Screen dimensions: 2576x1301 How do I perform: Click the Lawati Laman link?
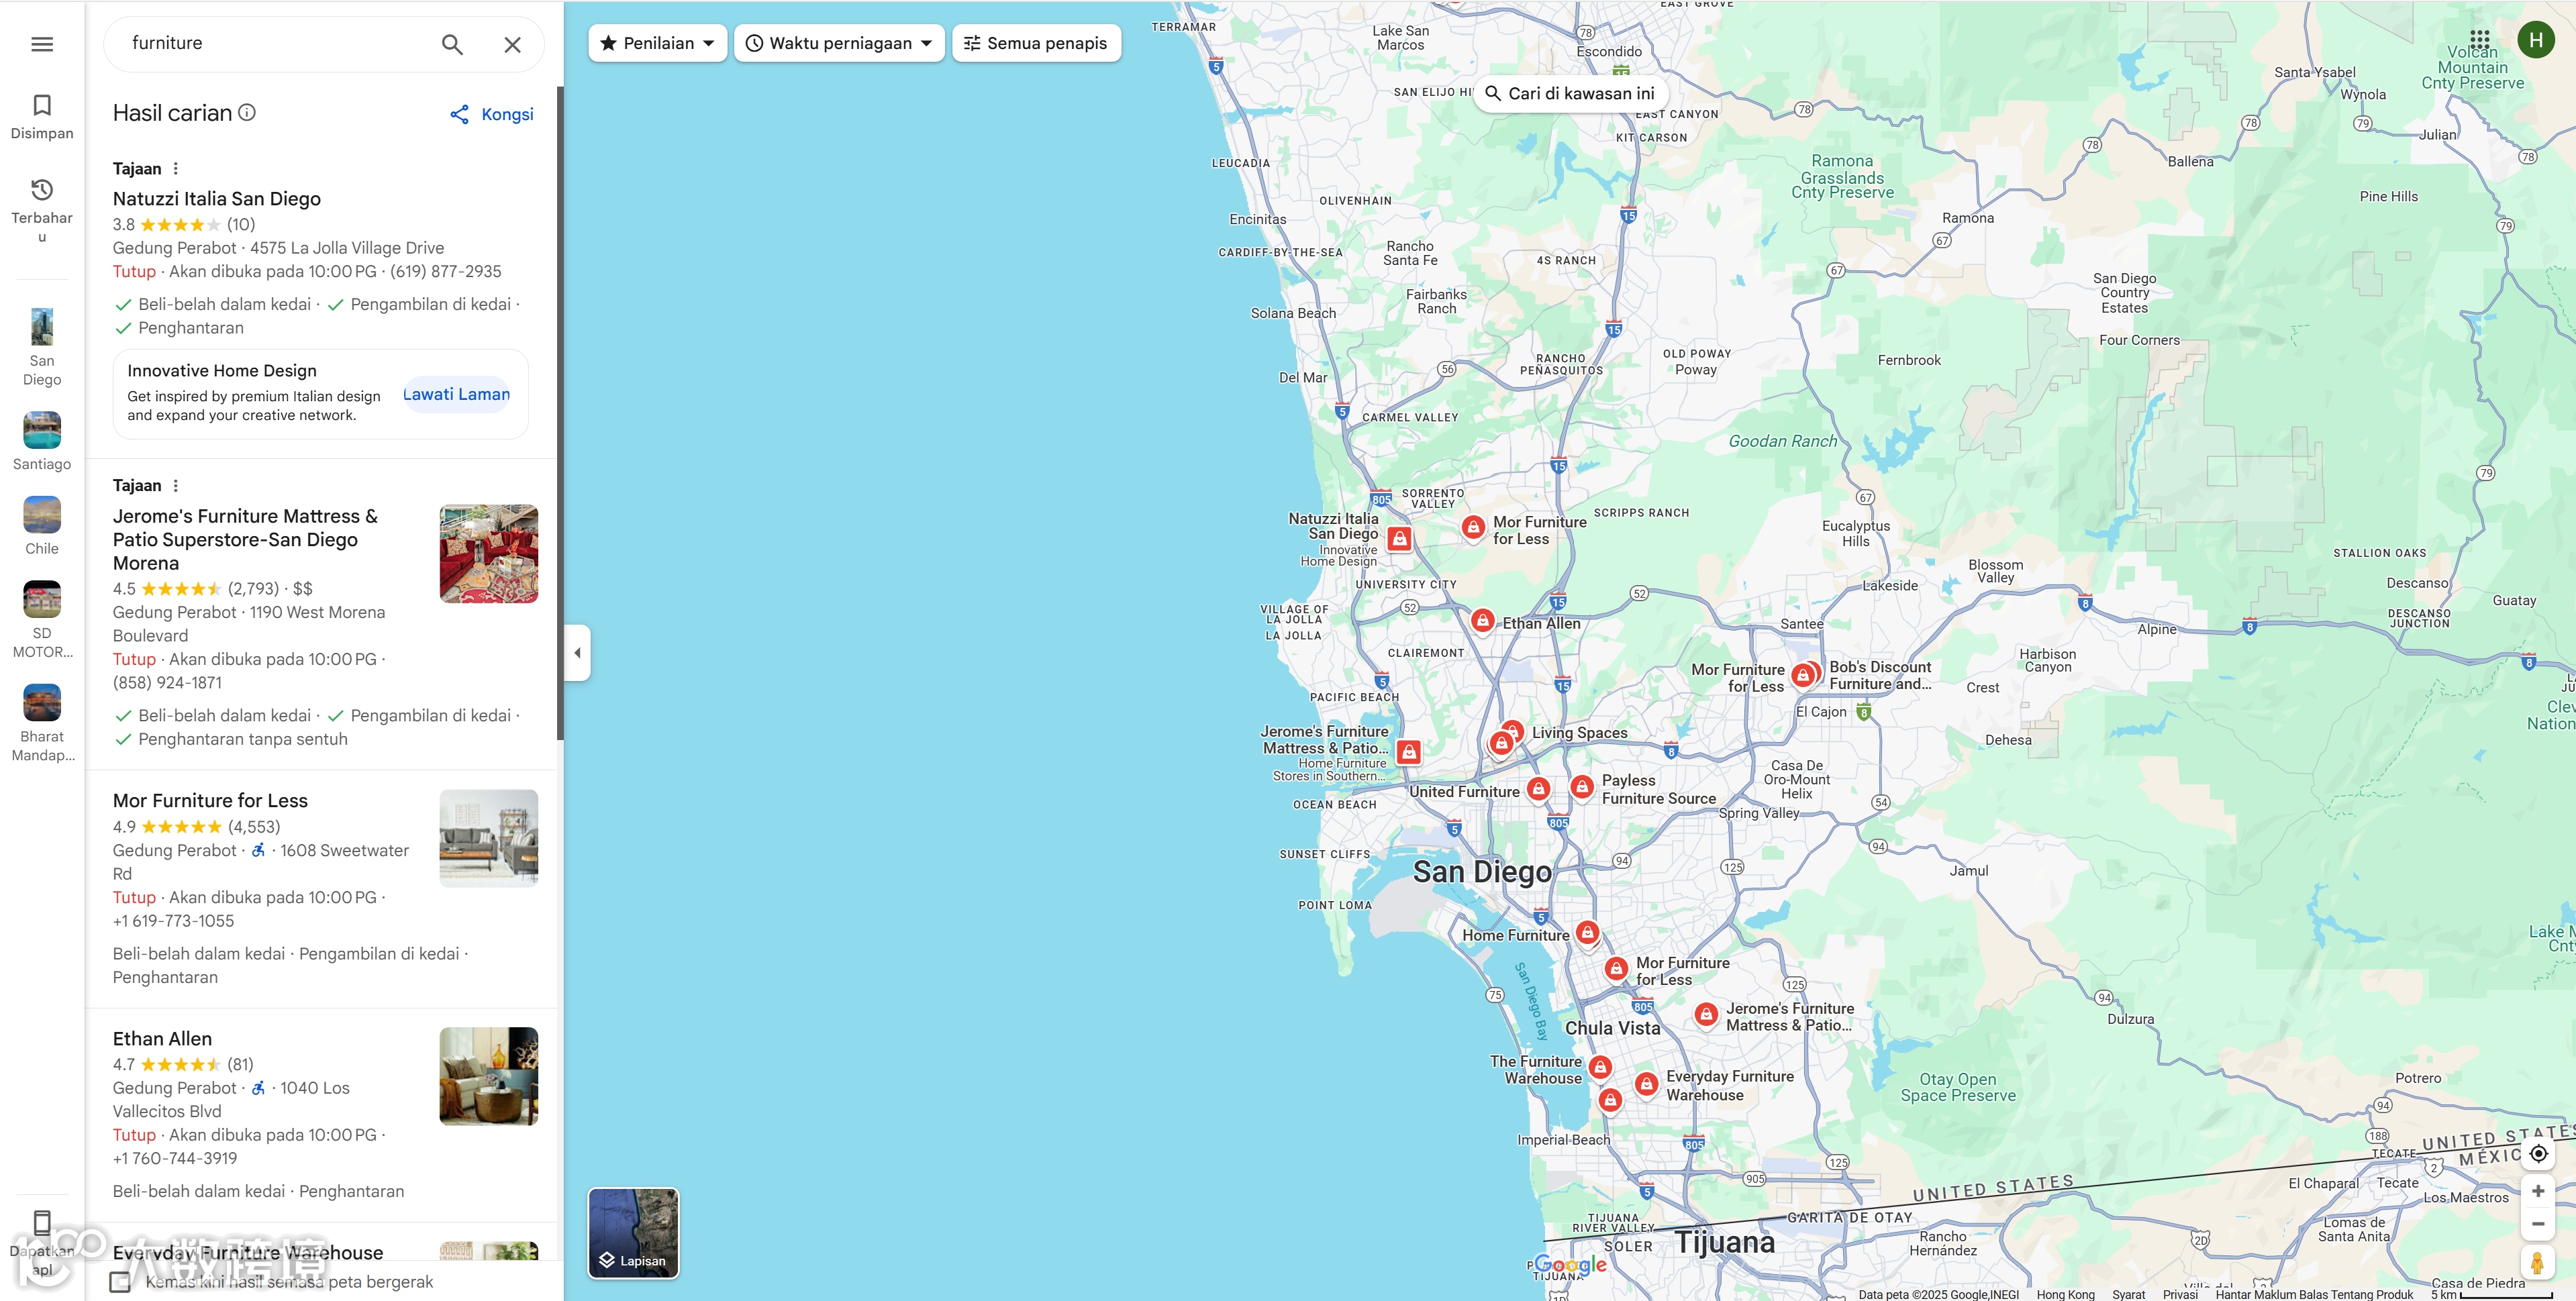[456, 394]
